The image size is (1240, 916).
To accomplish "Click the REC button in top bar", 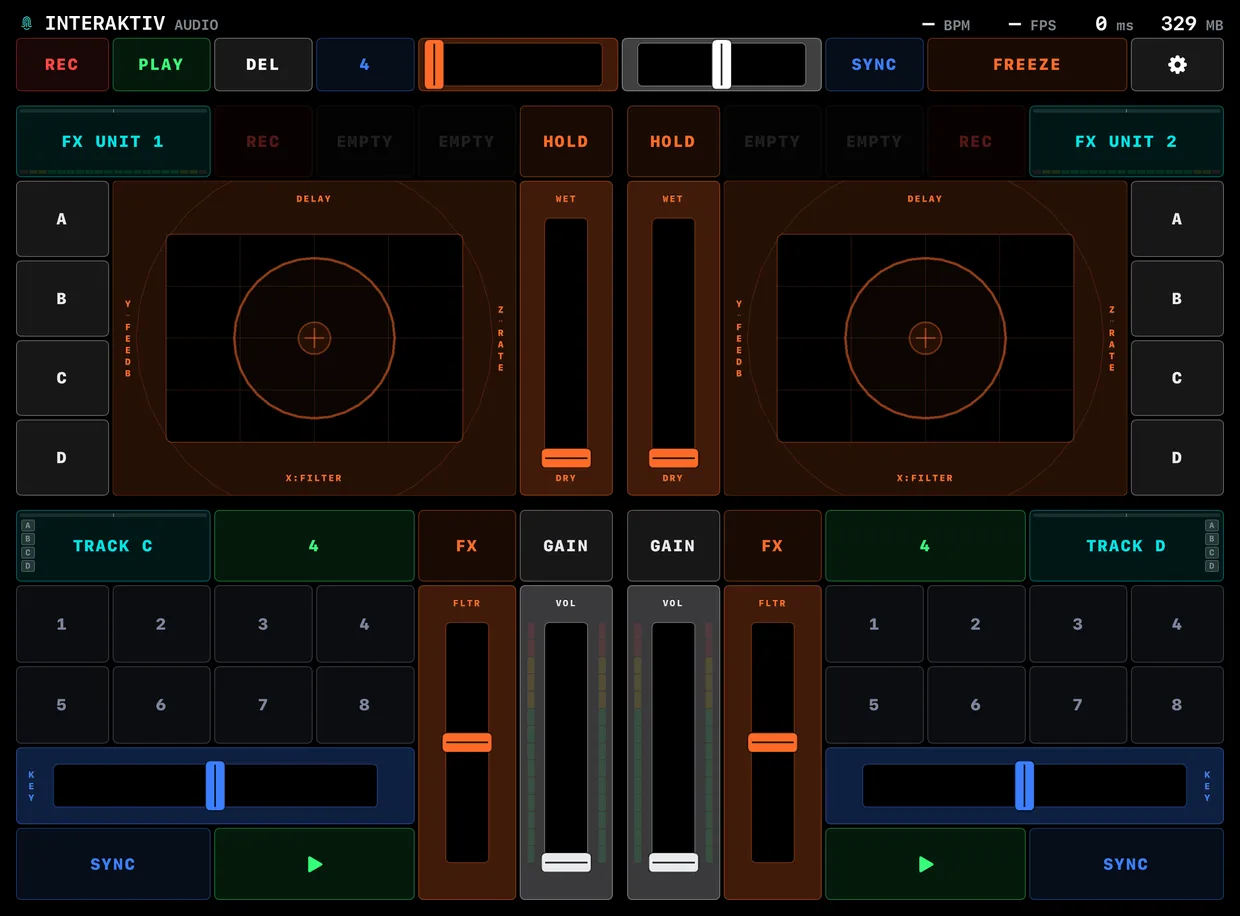I will tap(61, 64).
